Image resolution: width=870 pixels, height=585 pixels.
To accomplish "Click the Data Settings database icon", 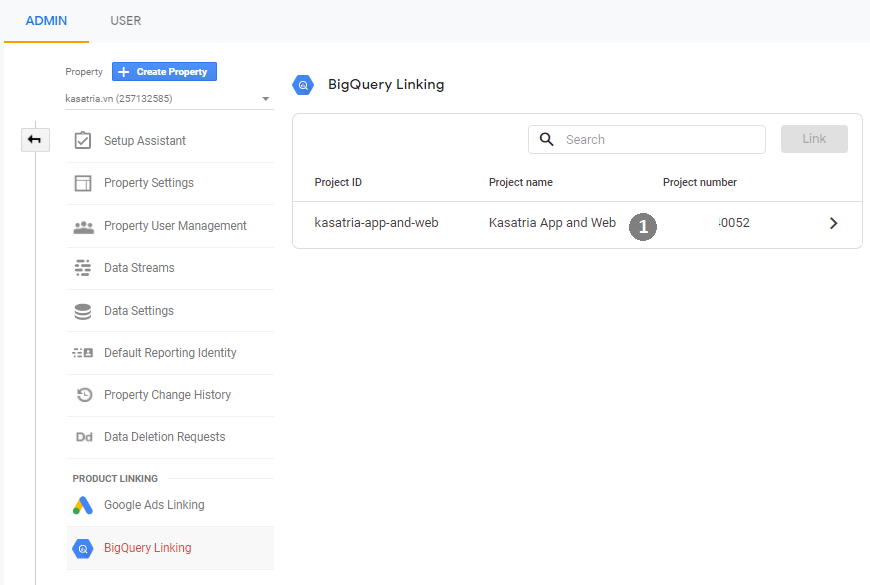I will [x=83, y=311].
